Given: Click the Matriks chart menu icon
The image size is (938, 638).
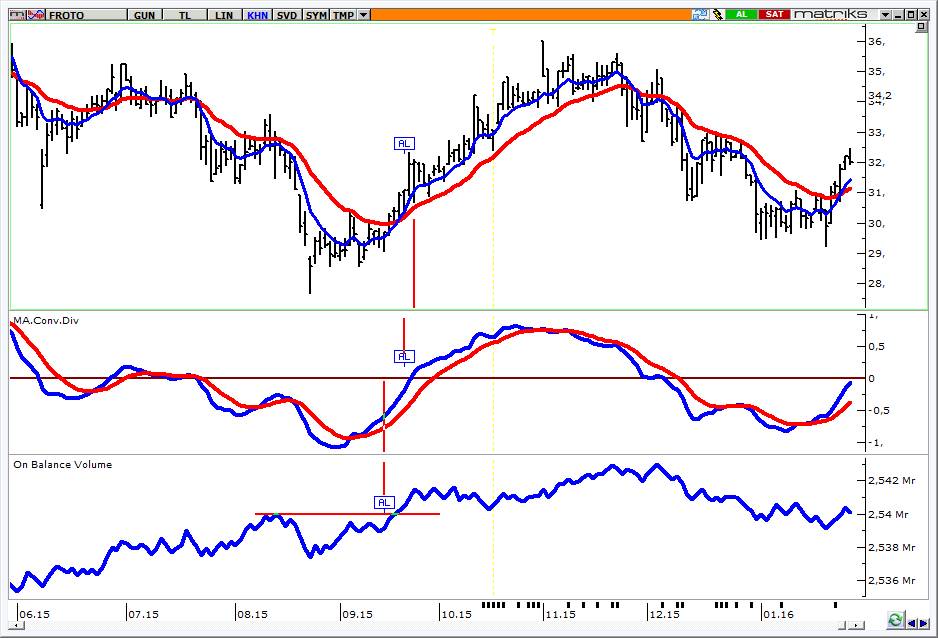Looking at the screenshot, I should 19,14.
